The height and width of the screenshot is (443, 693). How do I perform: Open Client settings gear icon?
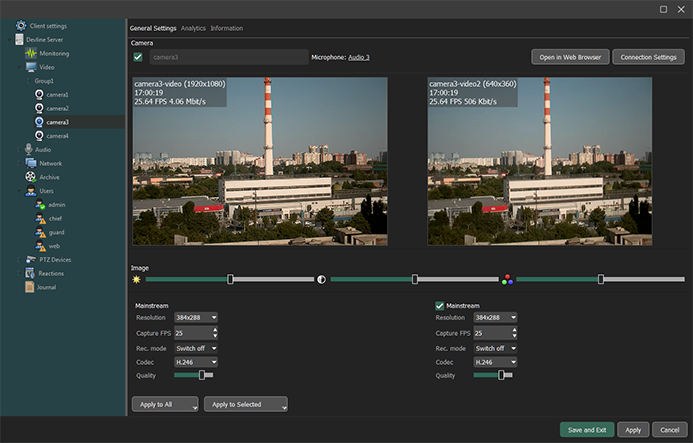(21, 26)
